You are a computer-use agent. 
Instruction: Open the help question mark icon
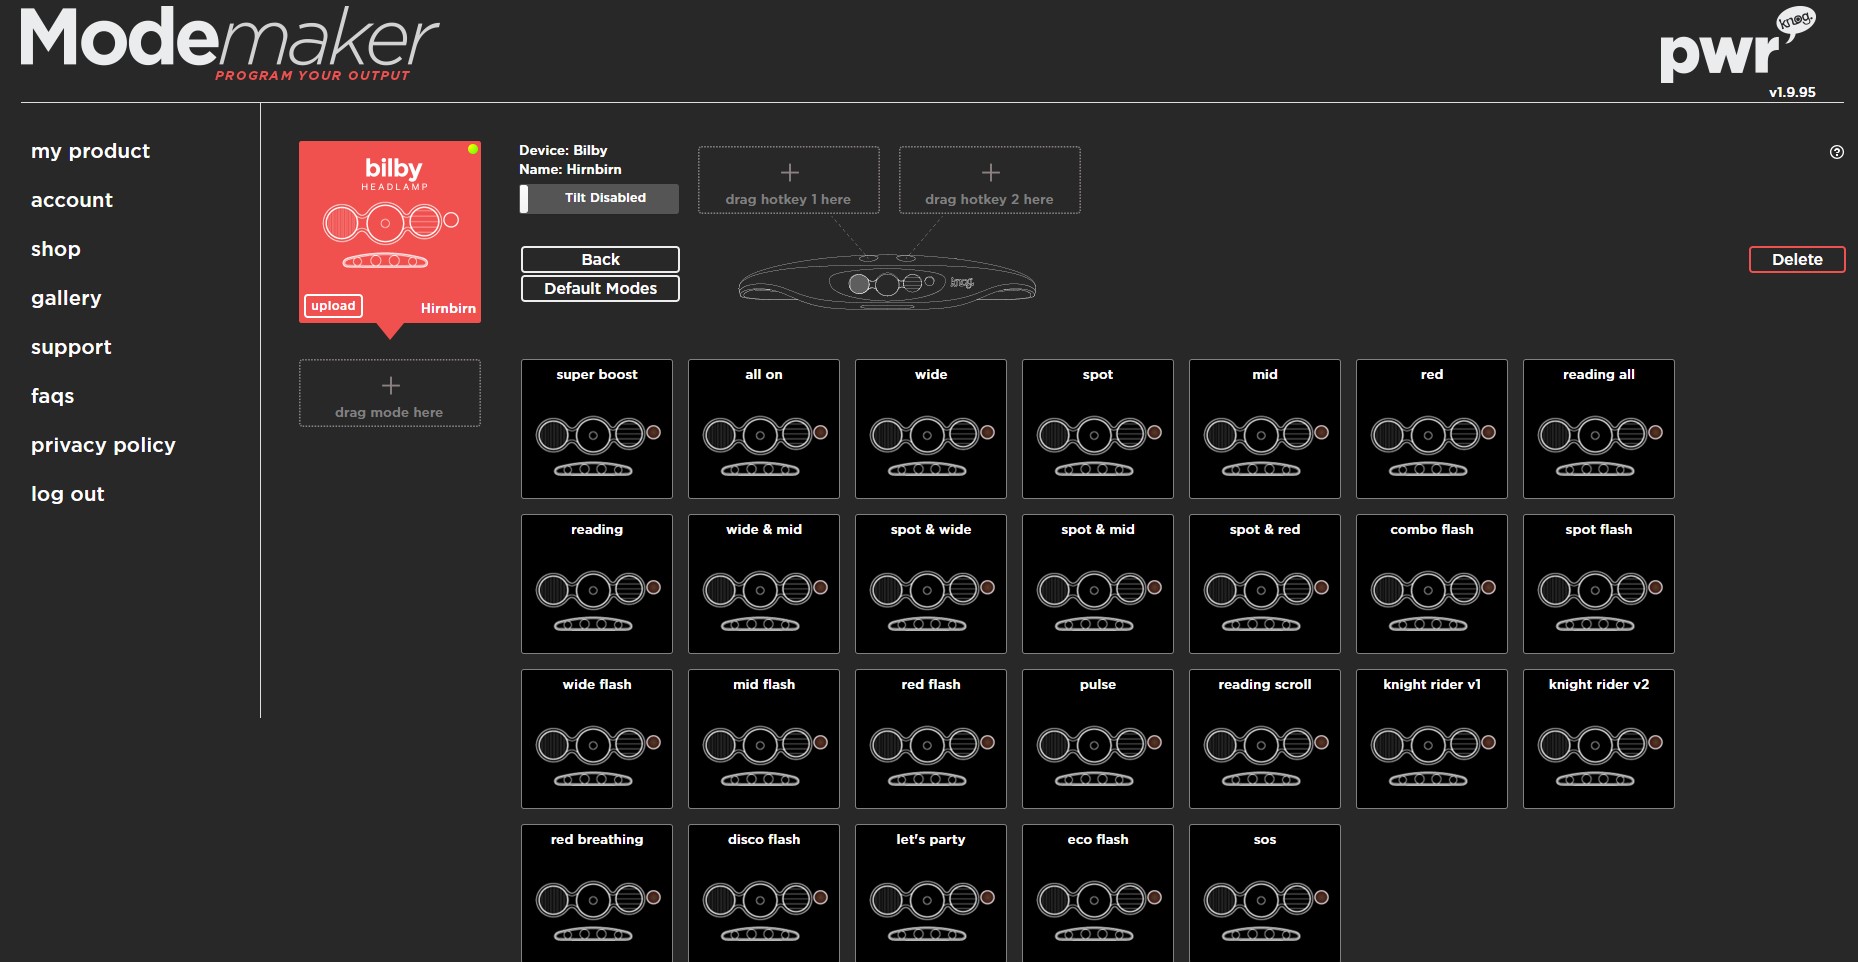(x=1837, y=152)
